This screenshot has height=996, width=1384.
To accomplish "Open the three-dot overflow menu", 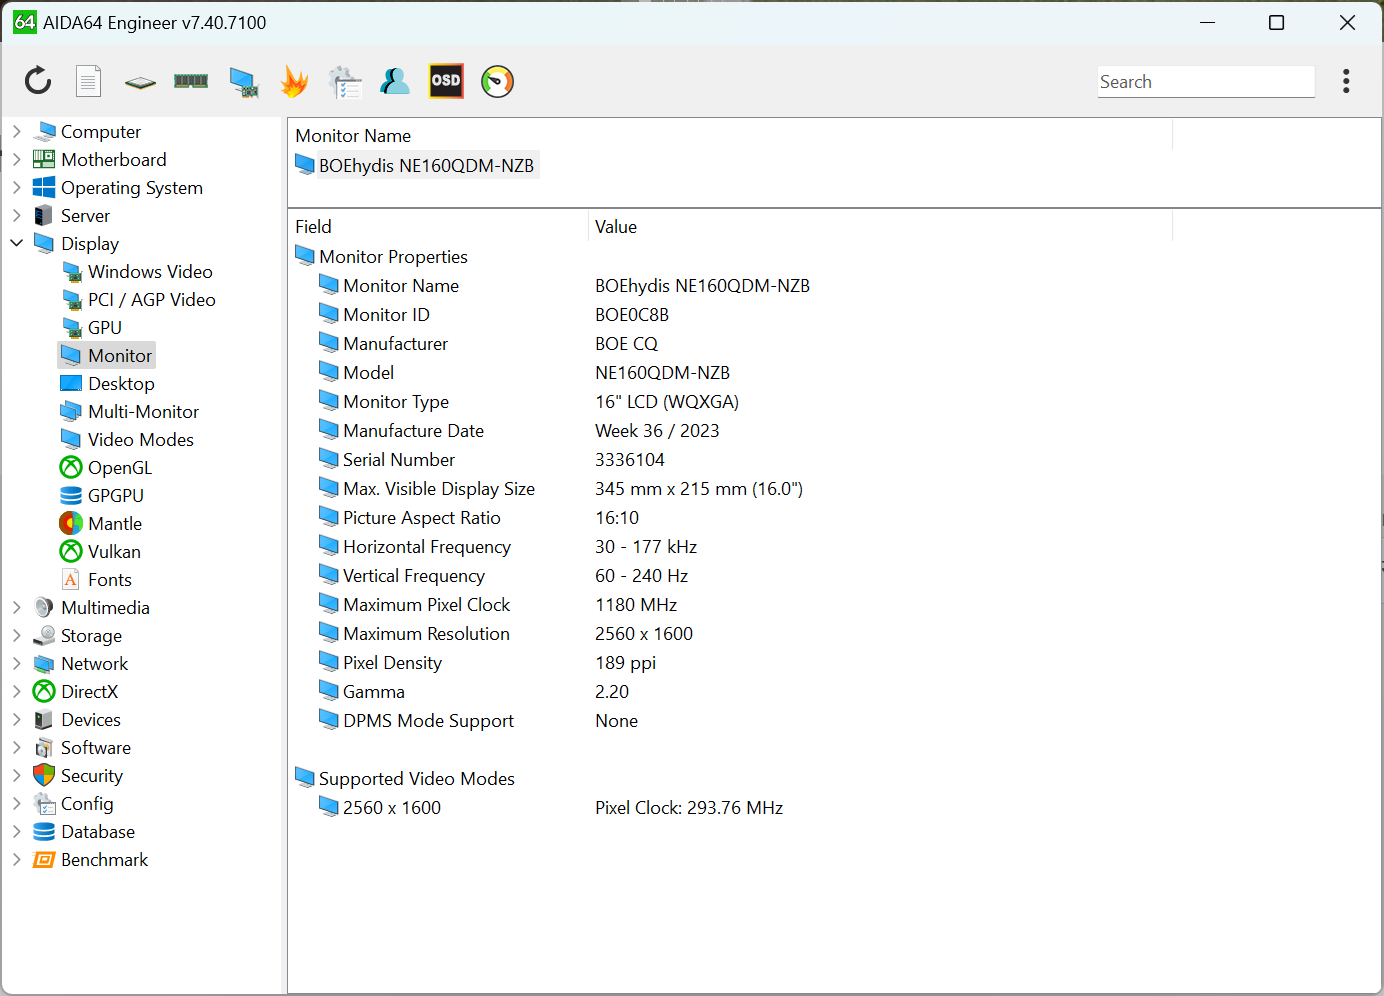I will [1346, 81].
